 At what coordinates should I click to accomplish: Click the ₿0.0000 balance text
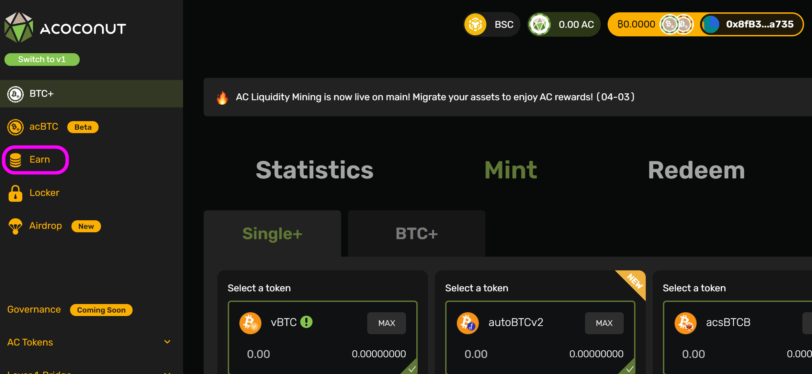pos(636,24)
